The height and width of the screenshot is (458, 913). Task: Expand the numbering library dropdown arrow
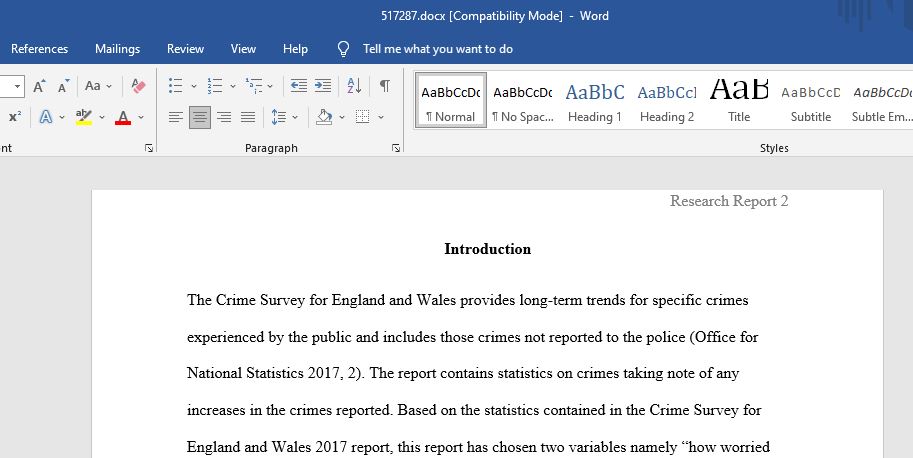click(x=233, y=87)
